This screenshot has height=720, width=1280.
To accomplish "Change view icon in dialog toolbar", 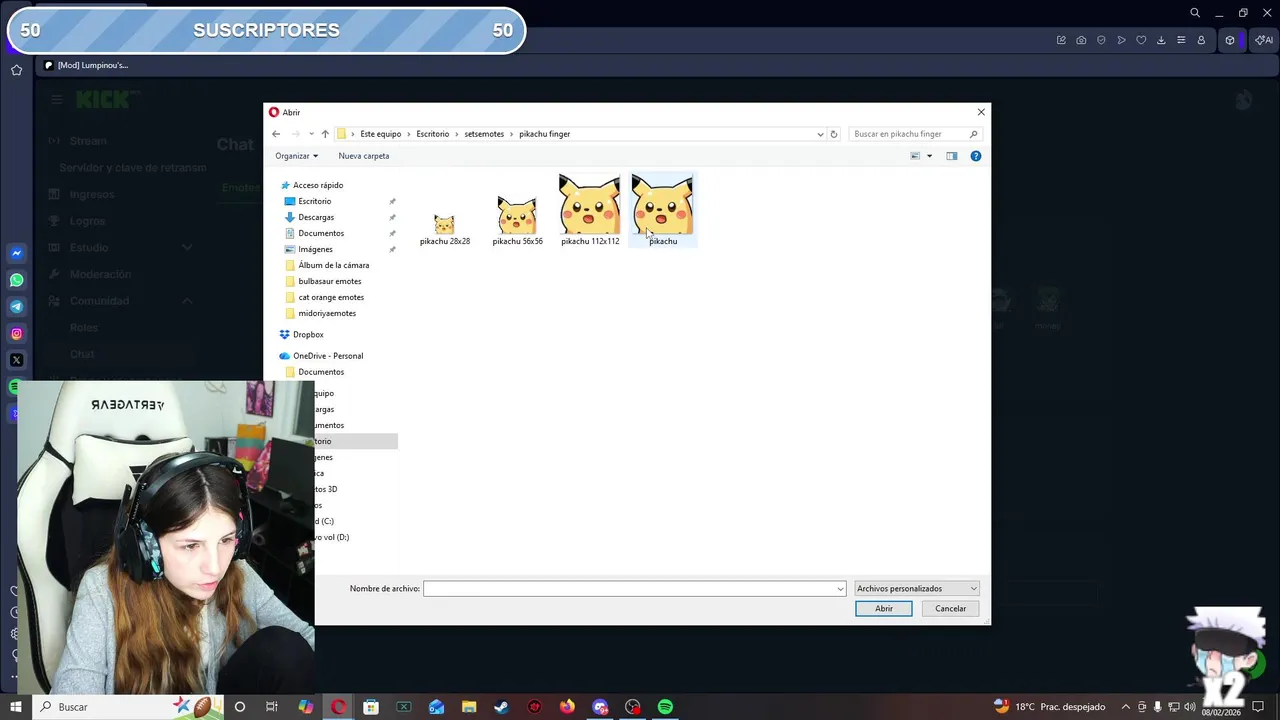I will [x=915, y=156].
